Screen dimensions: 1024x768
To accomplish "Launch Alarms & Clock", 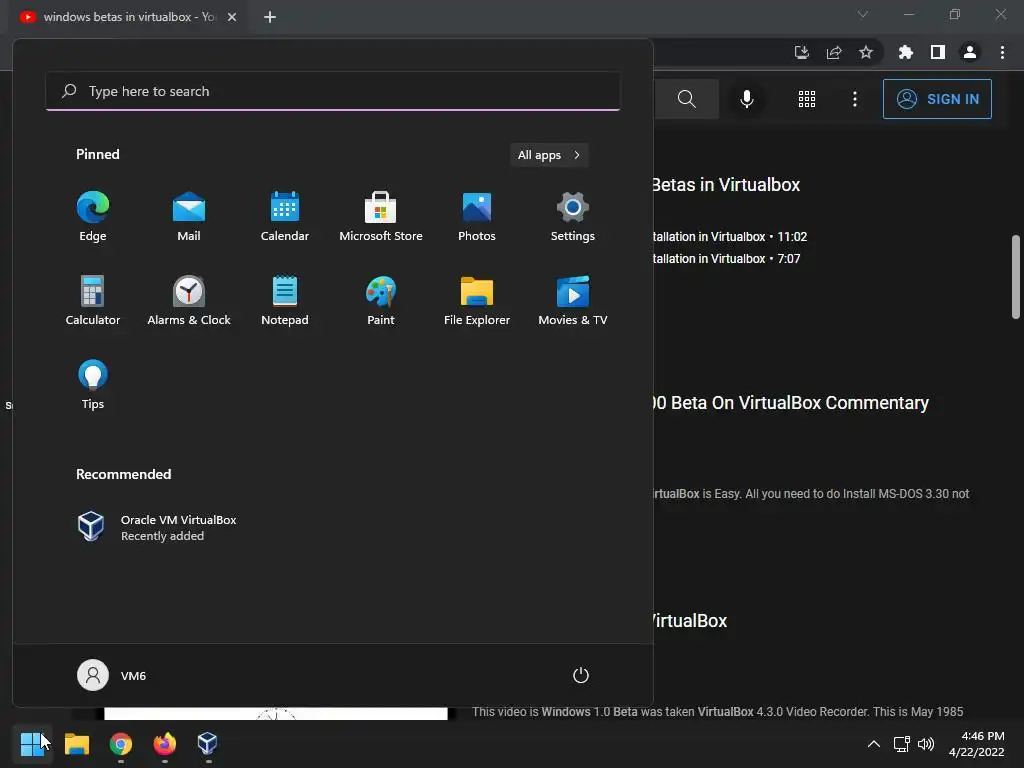I will (189, 300).
